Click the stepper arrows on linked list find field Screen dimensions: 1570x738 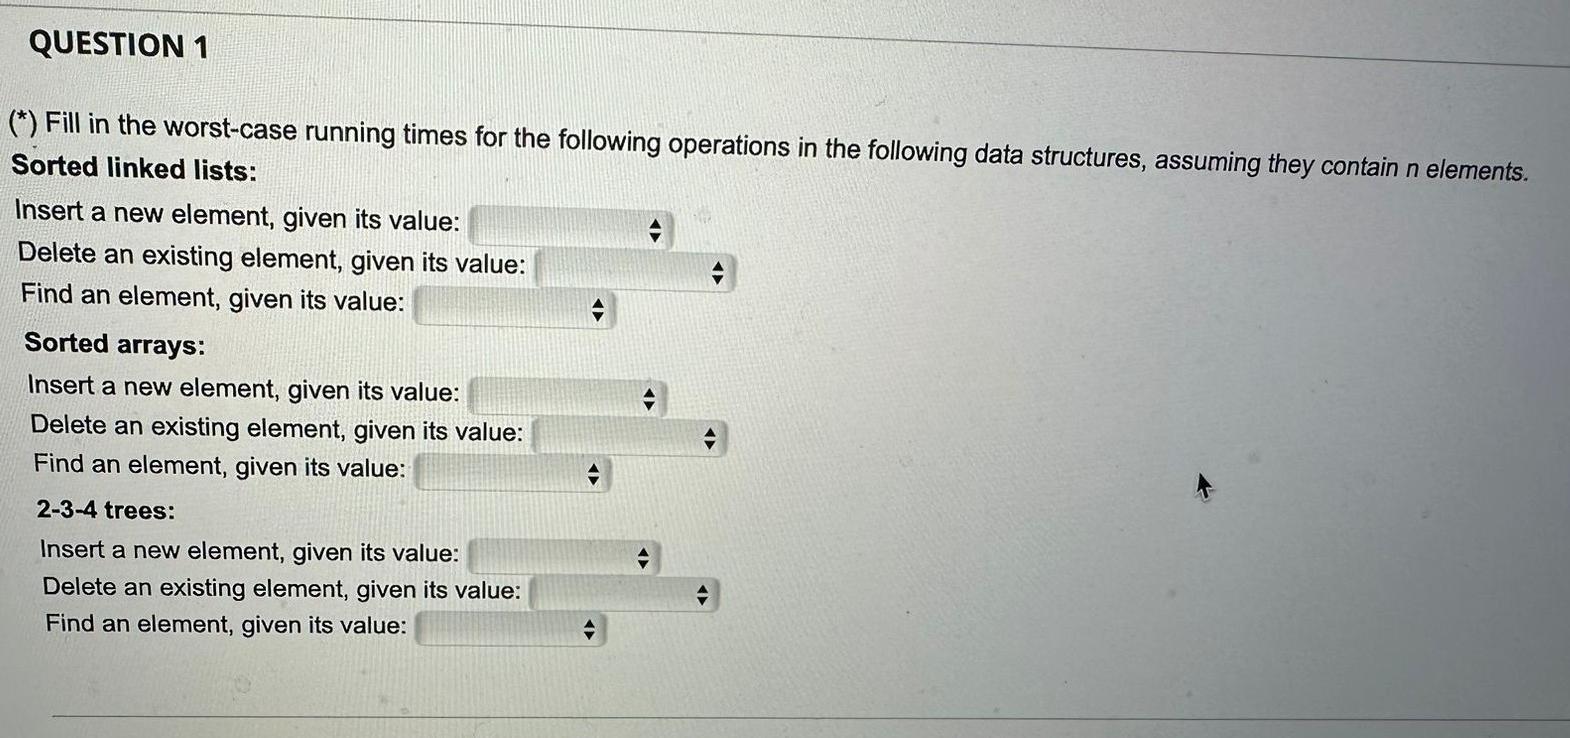click(597, 308)
